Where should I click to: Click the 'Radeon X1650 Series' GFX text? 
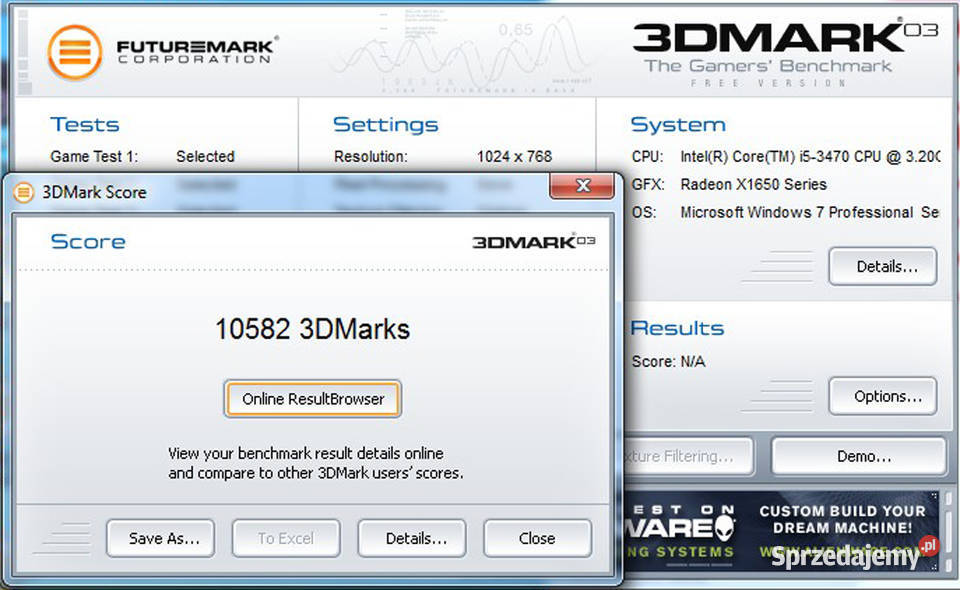753,184
